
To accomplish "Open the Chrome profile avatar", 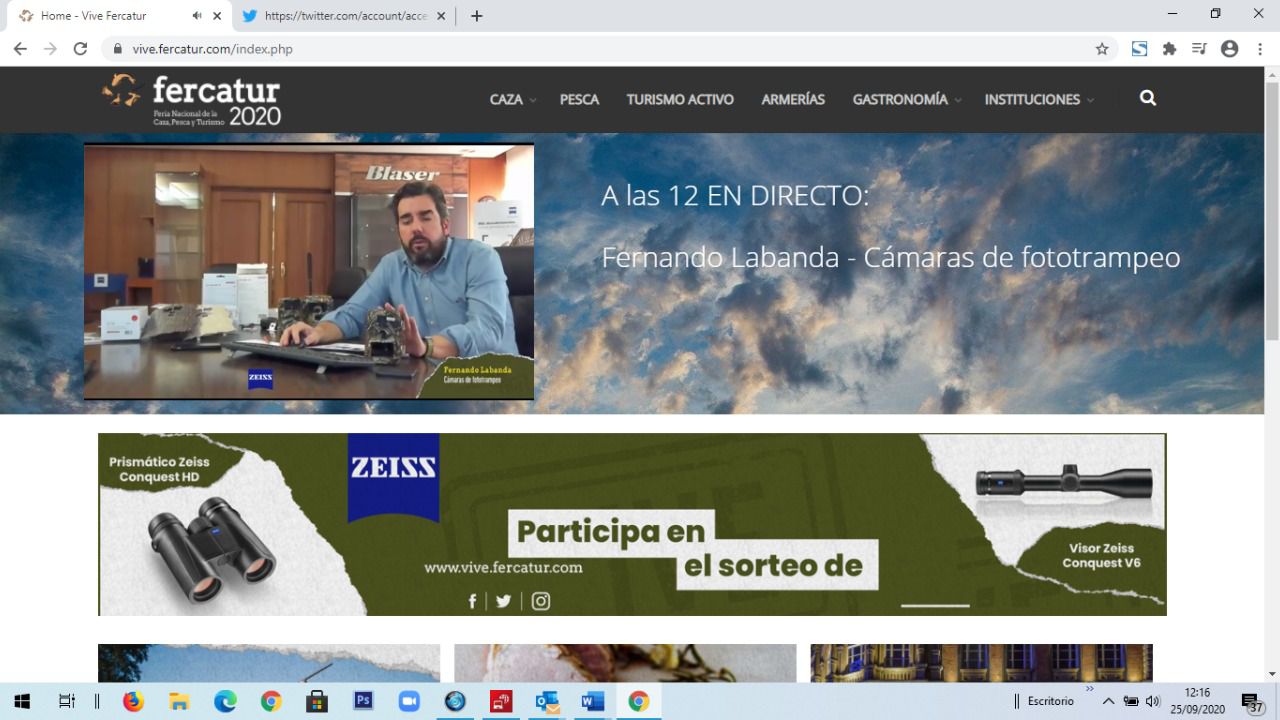I will (x=1230, y=48).
